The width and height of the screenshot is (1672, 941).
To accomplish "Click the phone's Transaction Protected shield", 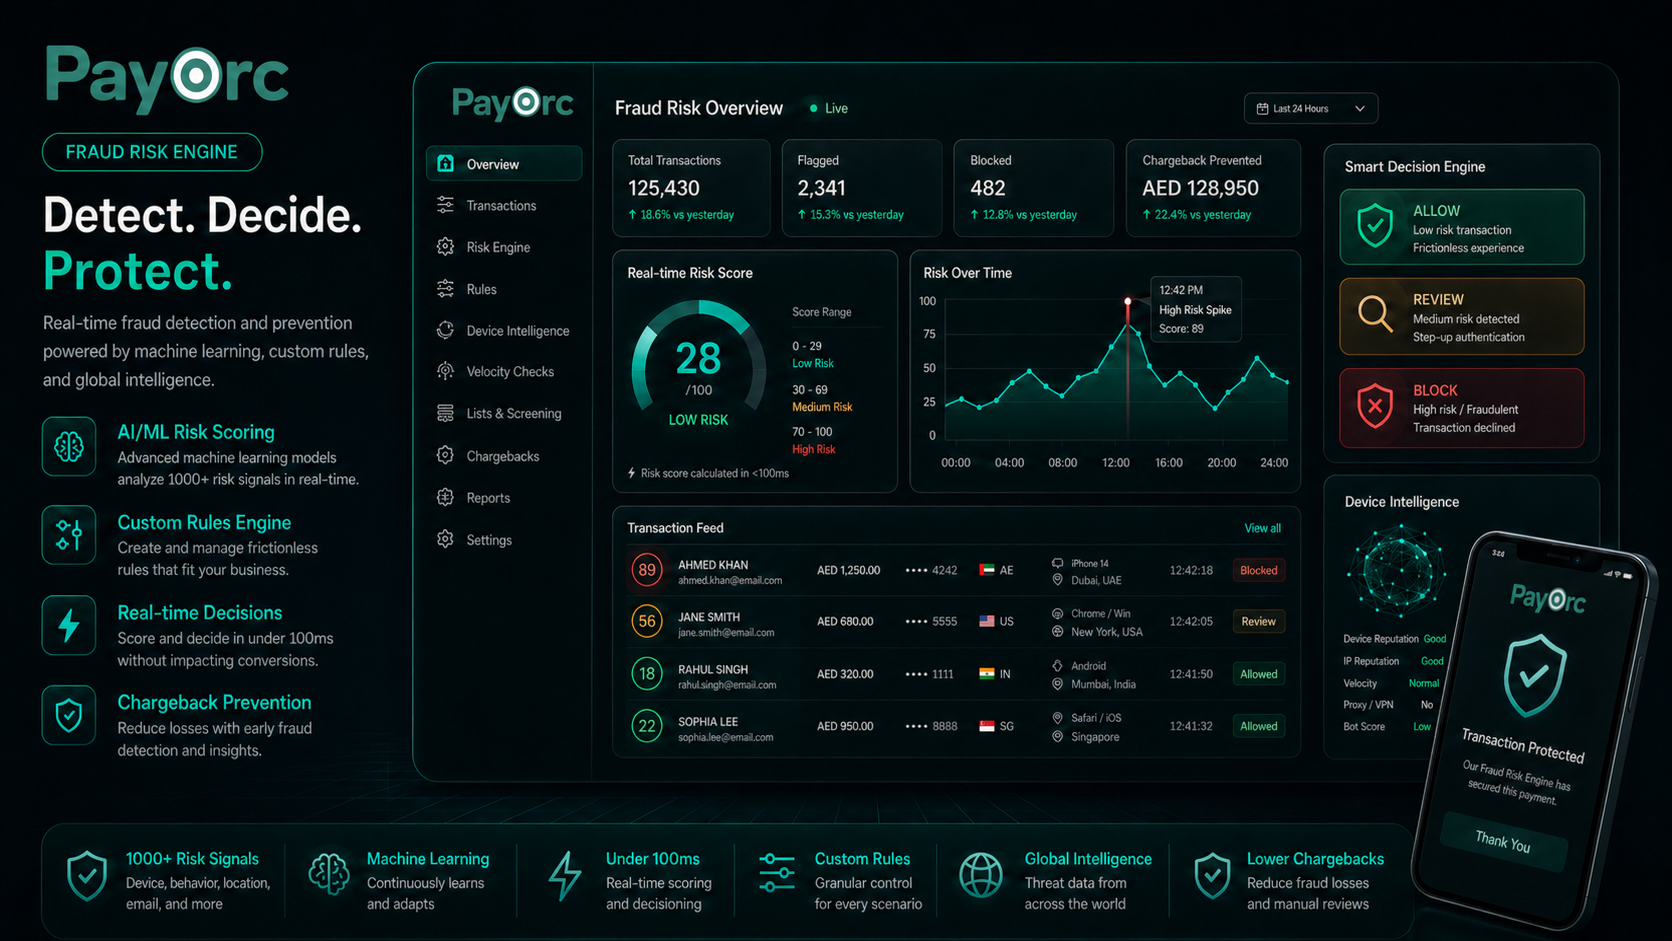I will click(1535, 676).
